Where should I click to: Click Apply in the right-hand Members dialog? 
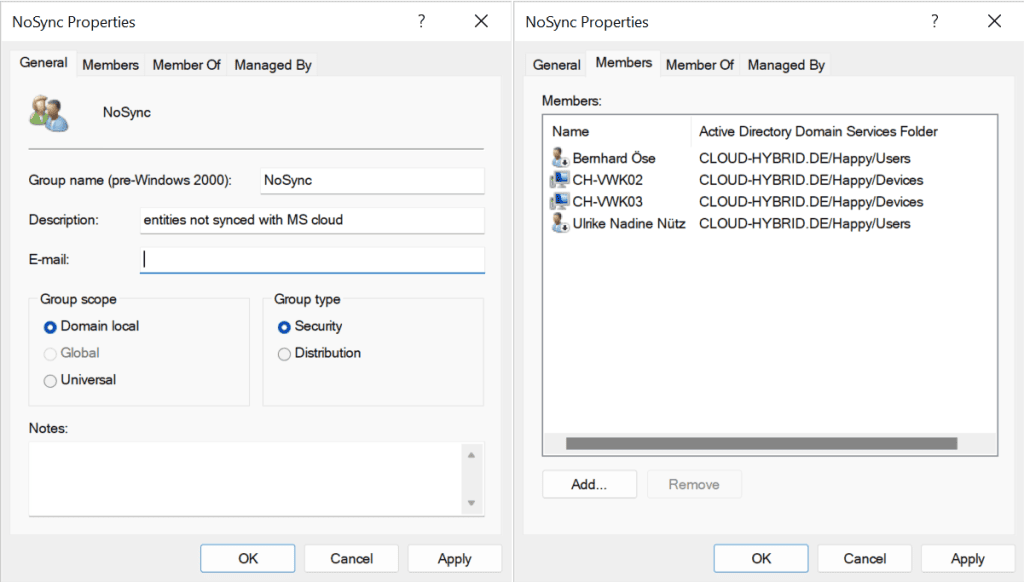[x=967, y=559]
